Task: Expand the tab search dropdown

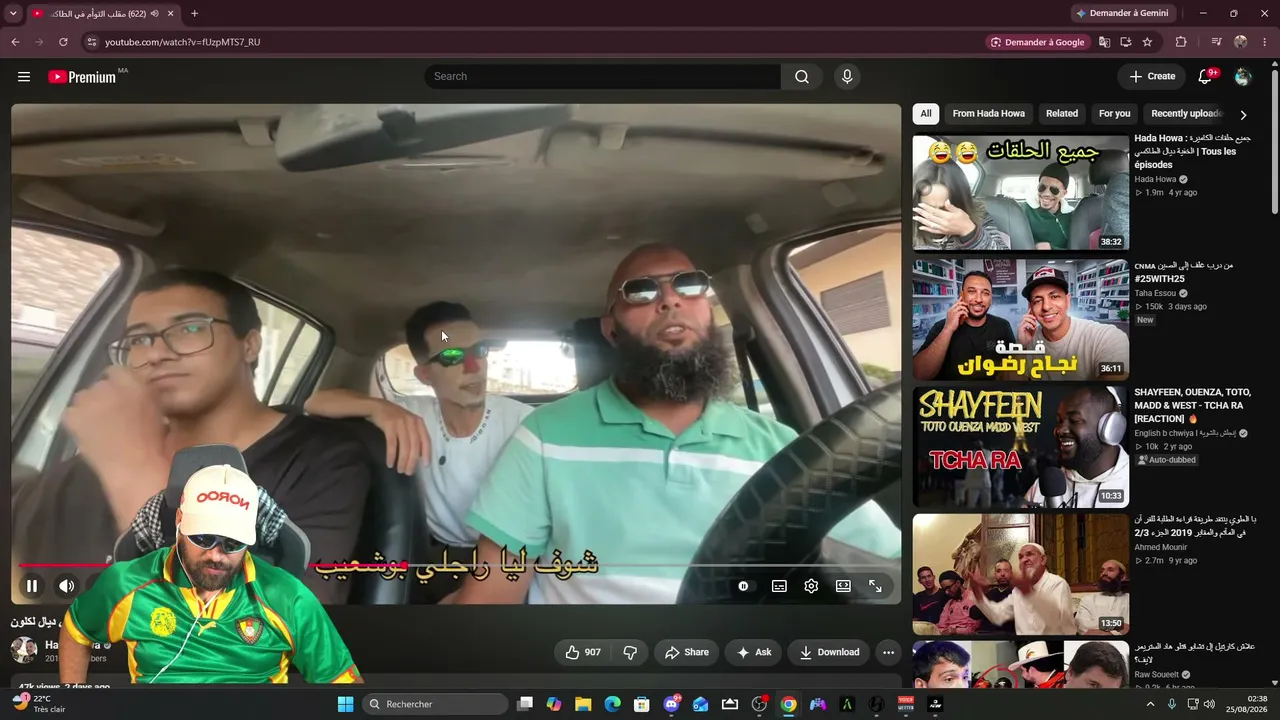Action: 13,13
